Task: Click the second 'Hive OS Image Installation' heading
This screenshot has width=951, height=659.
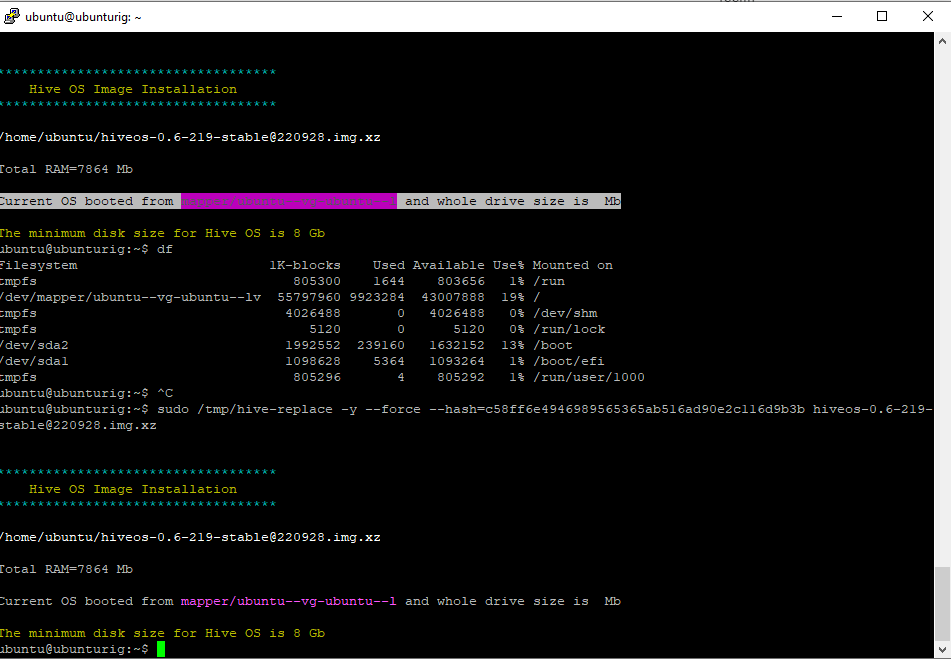Action: tap(133, 489)
